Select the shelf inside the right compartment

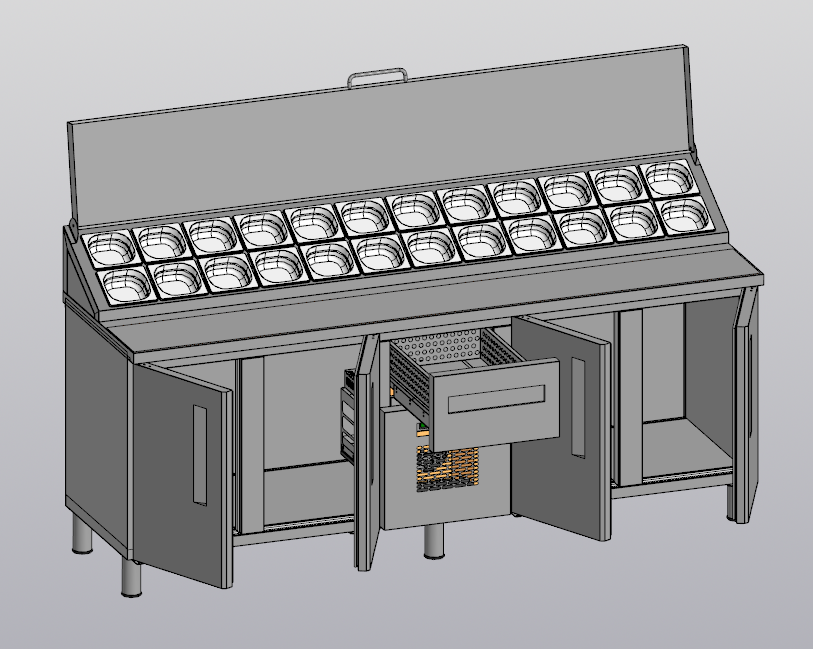685,449
